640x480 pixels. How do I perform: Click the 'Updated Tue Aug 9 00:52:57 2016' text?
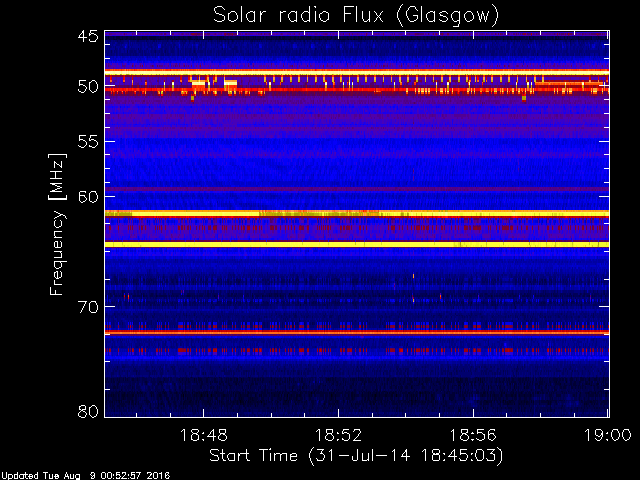[86, 476]
